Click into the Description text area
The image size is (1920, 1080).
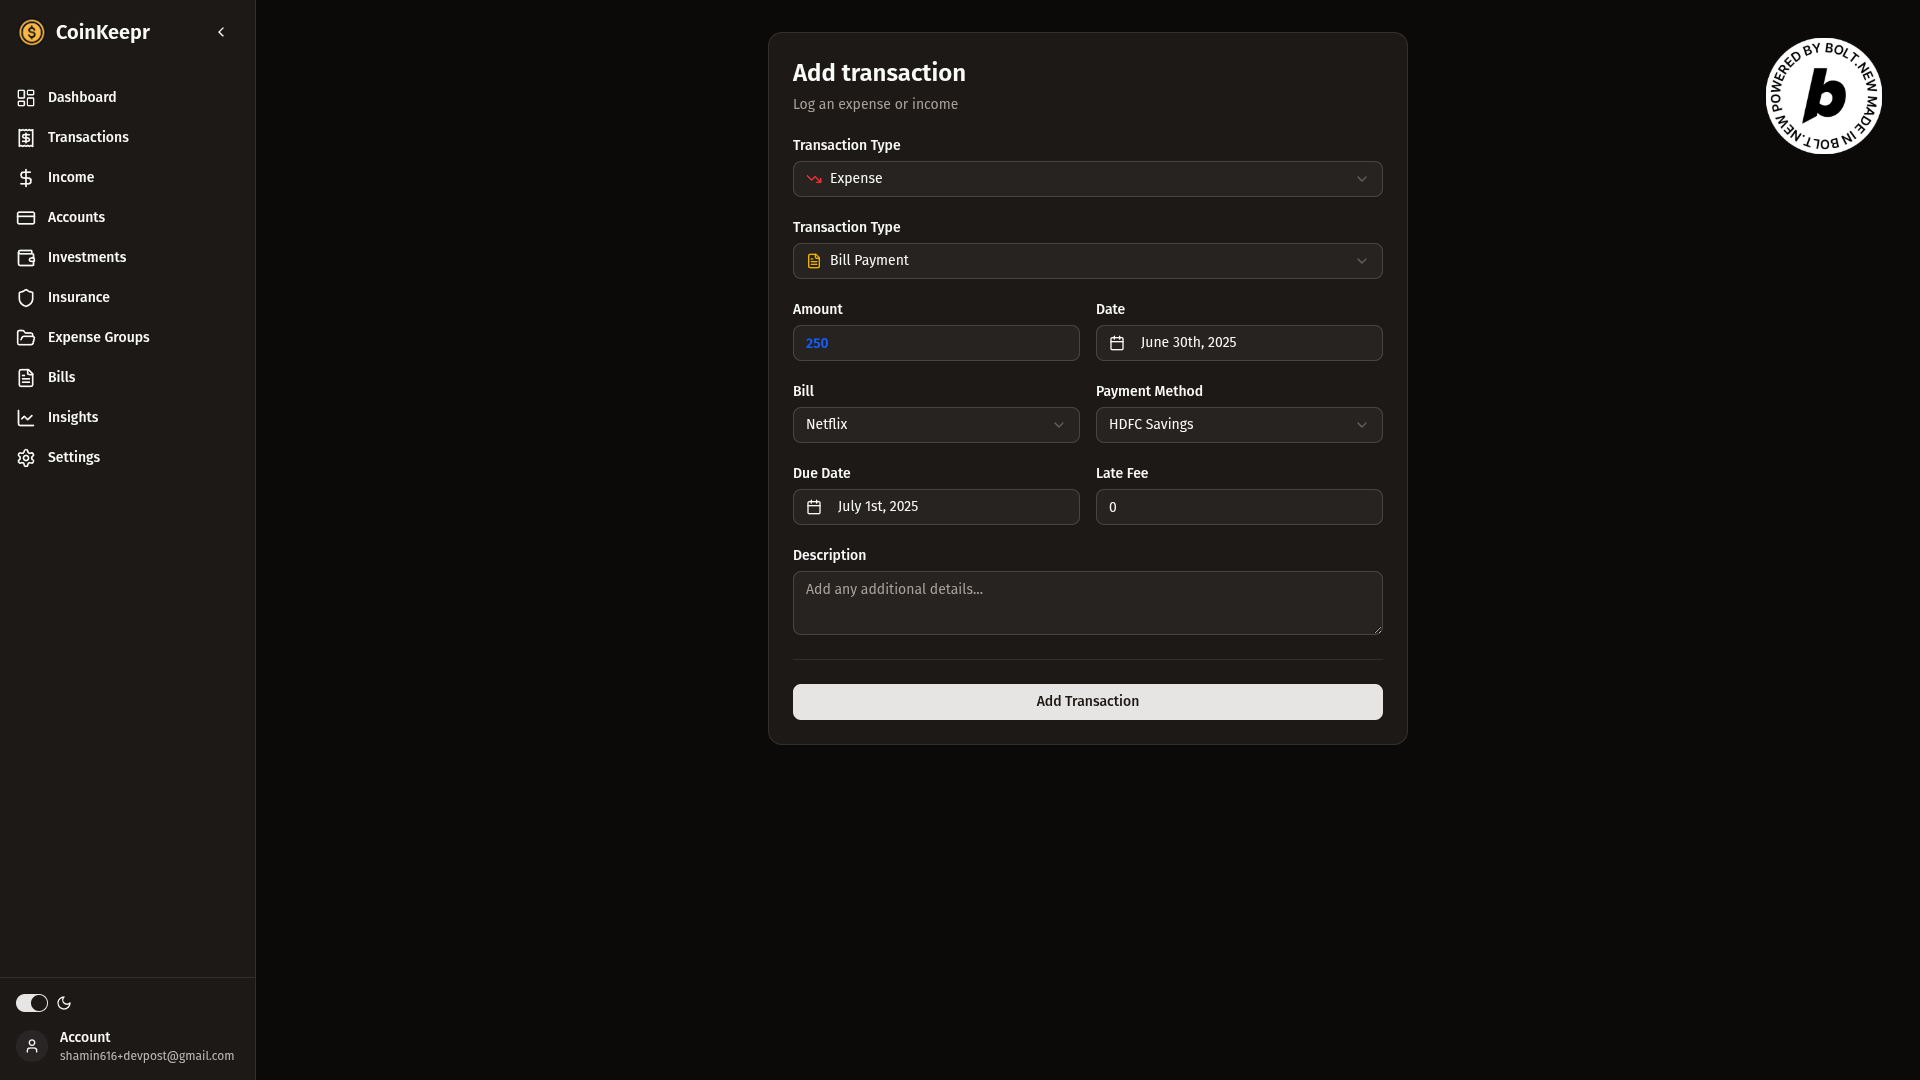click(x=1087, y=603)
